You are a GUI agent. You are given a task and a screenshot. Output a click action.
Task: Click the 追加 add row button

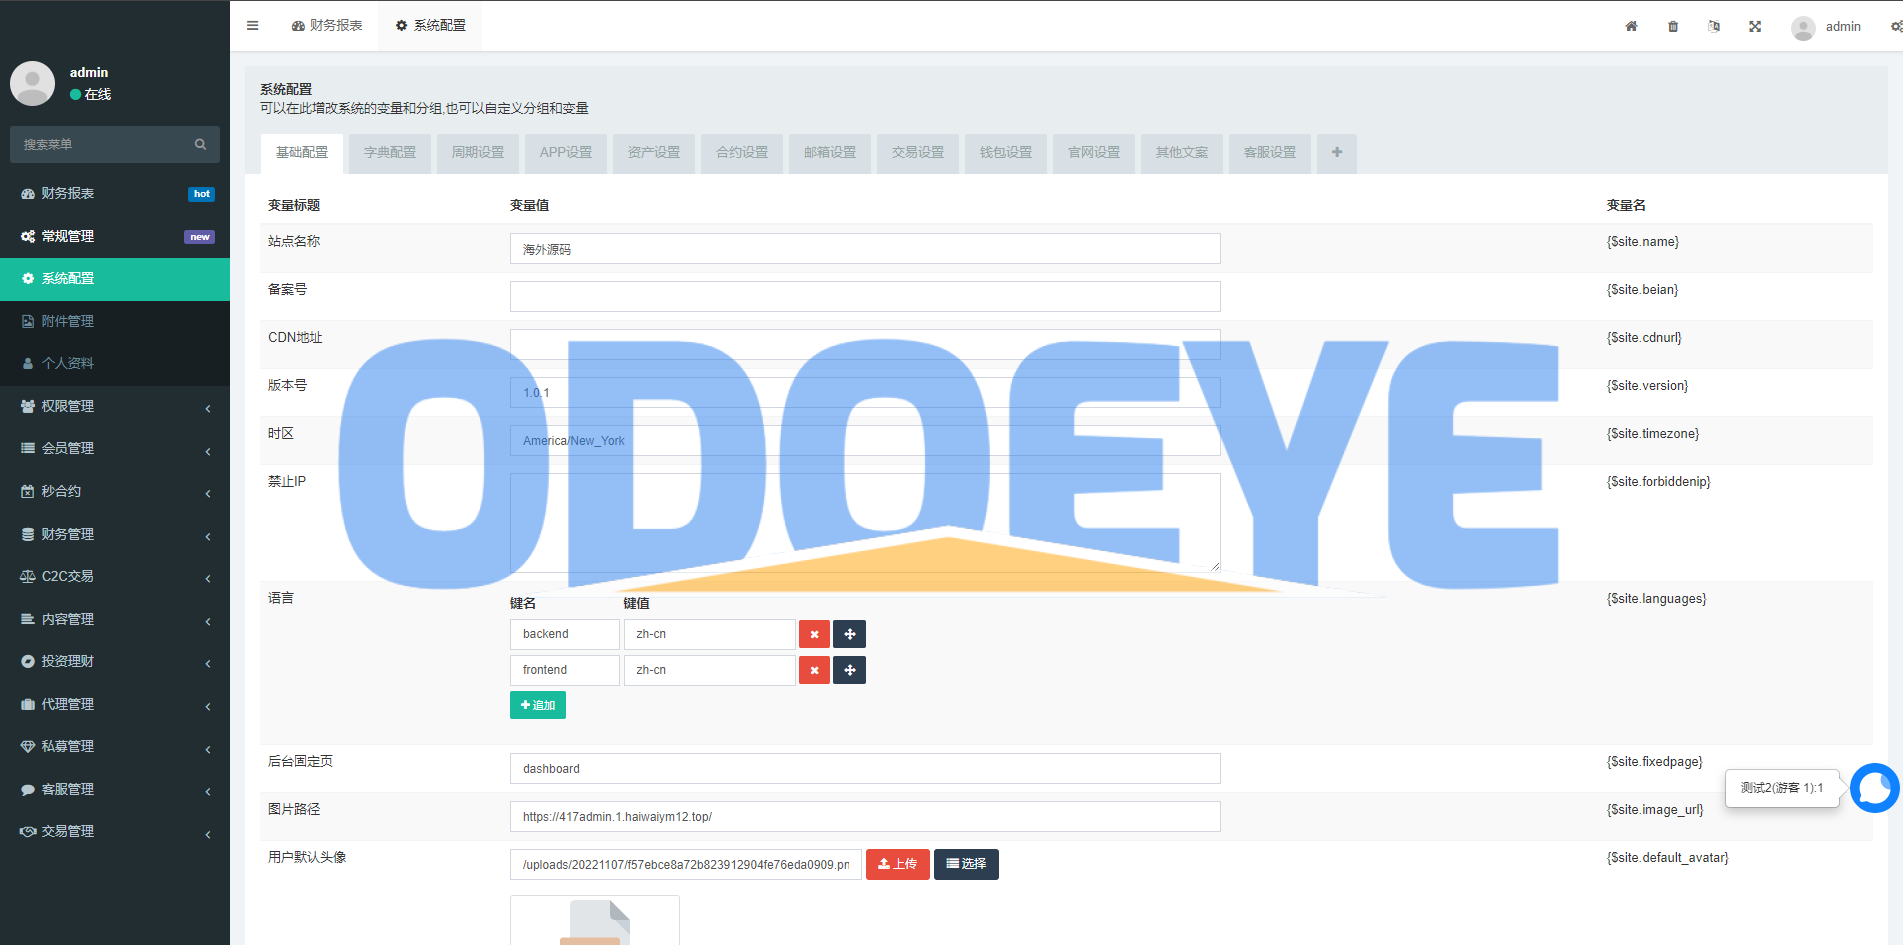pos(538,705)
